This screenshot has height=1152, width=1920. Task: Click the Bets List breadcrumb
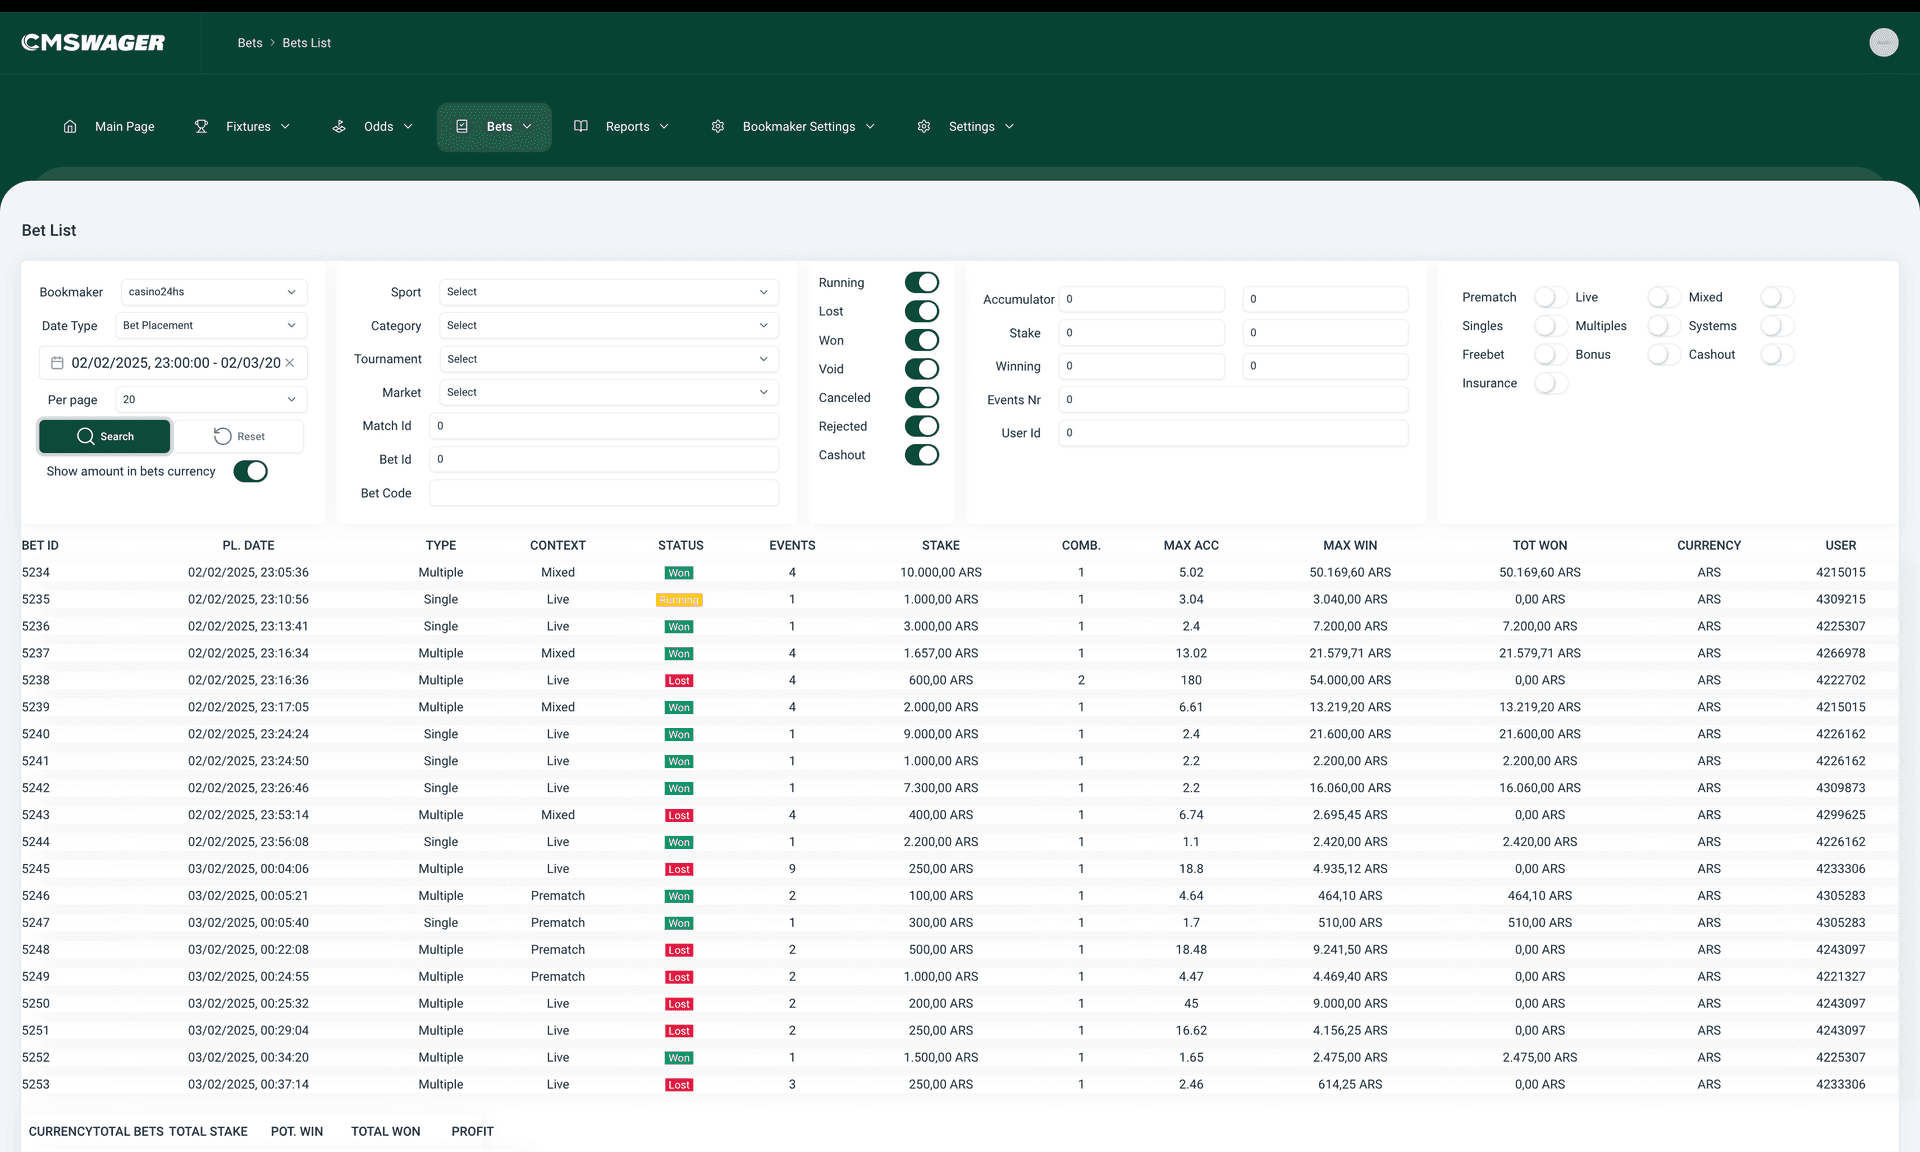click(307, 43)
